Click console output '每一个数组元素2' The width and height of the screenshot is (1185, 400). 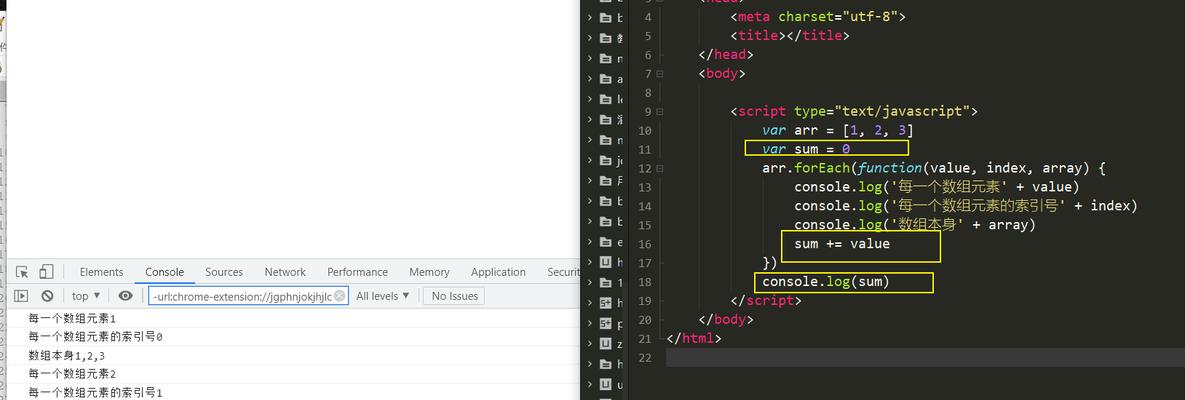pyautogui.click(x=73, y=374)
